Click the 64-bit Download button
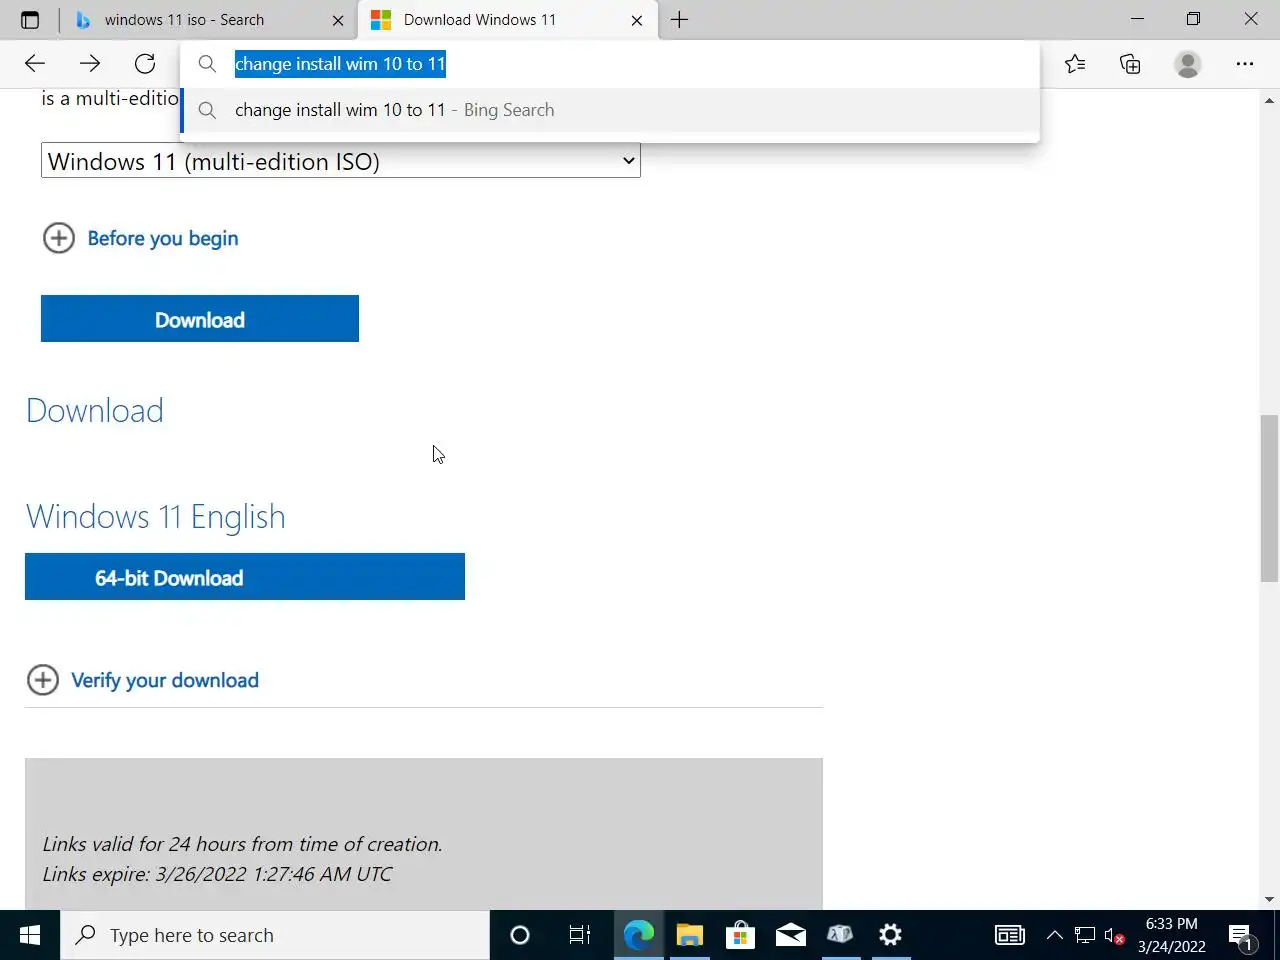 [245, 577]
